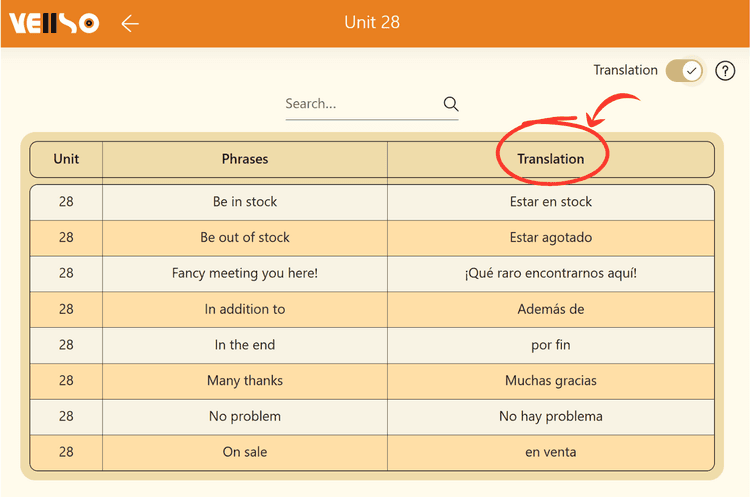
Task: Click the translation 'Estar agotado'
Action: click(x=550, y=238)
